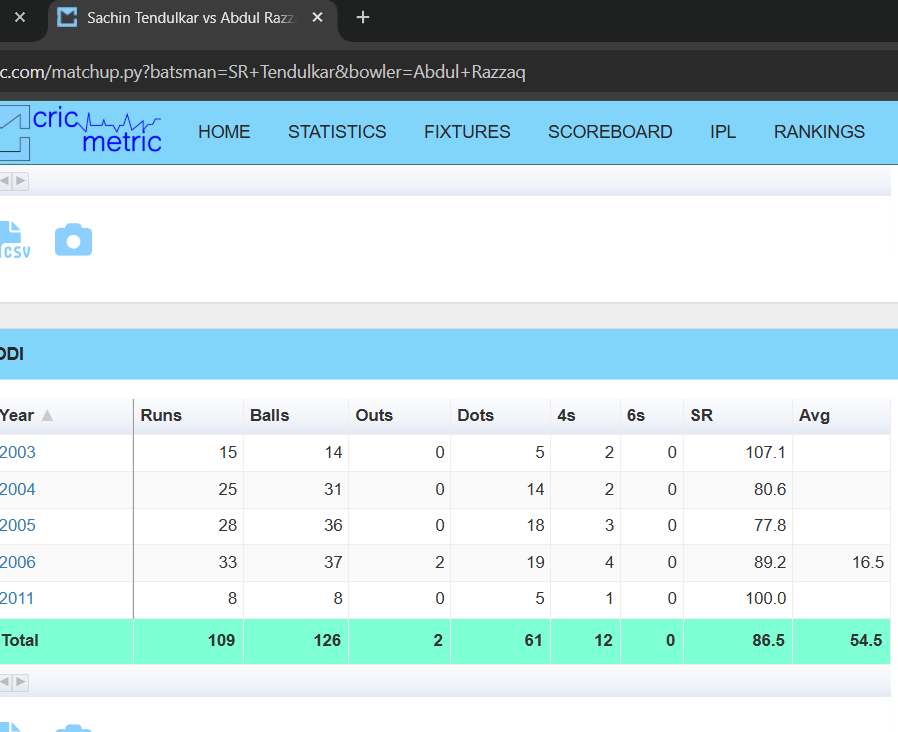Select the Total 4s value 12
The height and width of the screenshot is (732, 898).
point(585,641)
